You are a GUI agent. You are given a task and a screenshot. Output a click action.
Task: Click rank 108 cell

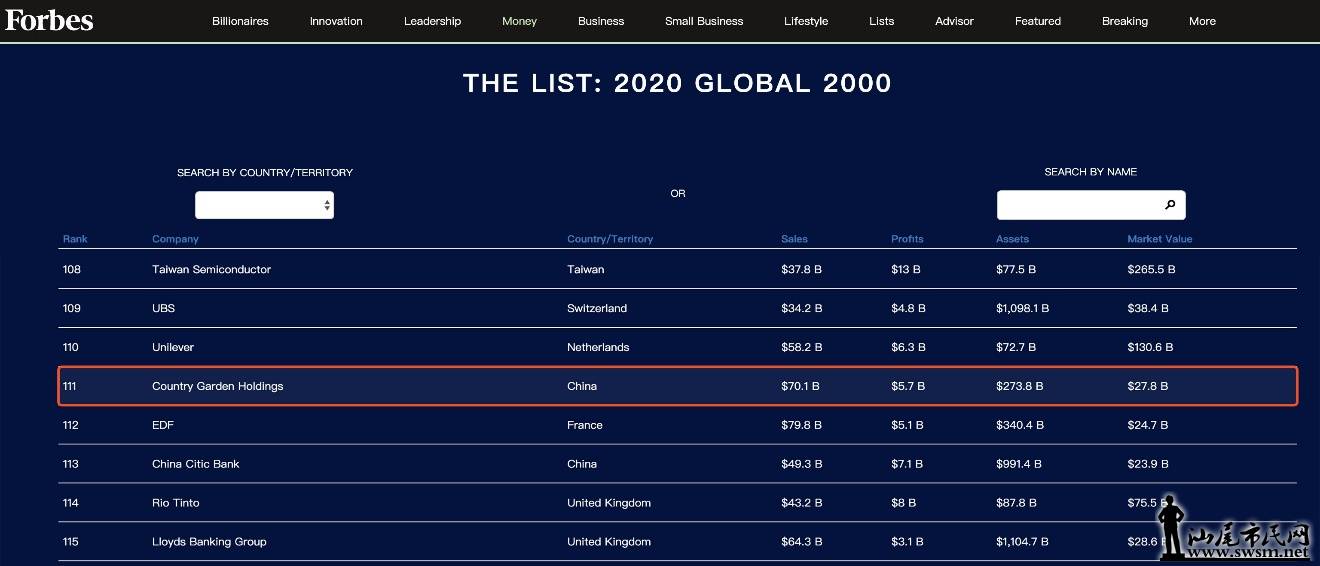[71, 269]
